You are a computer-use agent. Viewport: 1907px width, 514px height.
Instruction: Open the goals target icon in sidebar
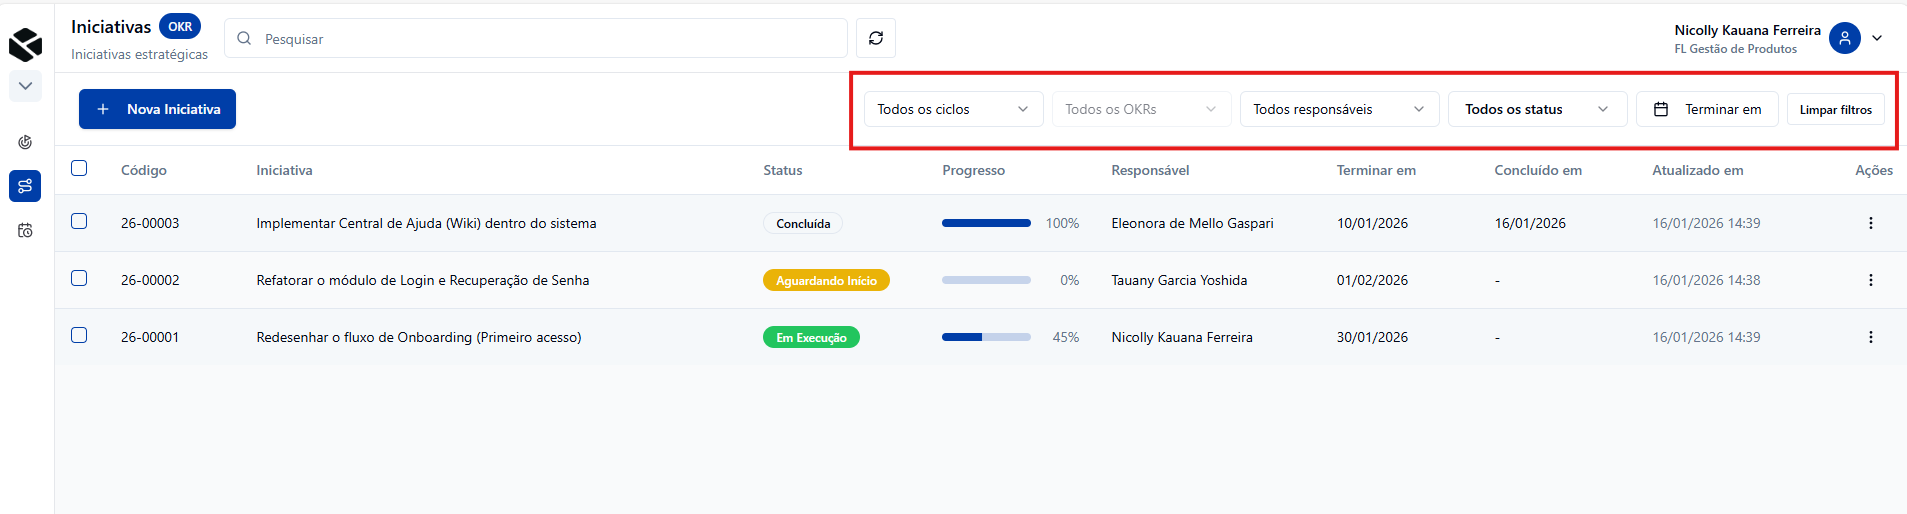point(25,142)
